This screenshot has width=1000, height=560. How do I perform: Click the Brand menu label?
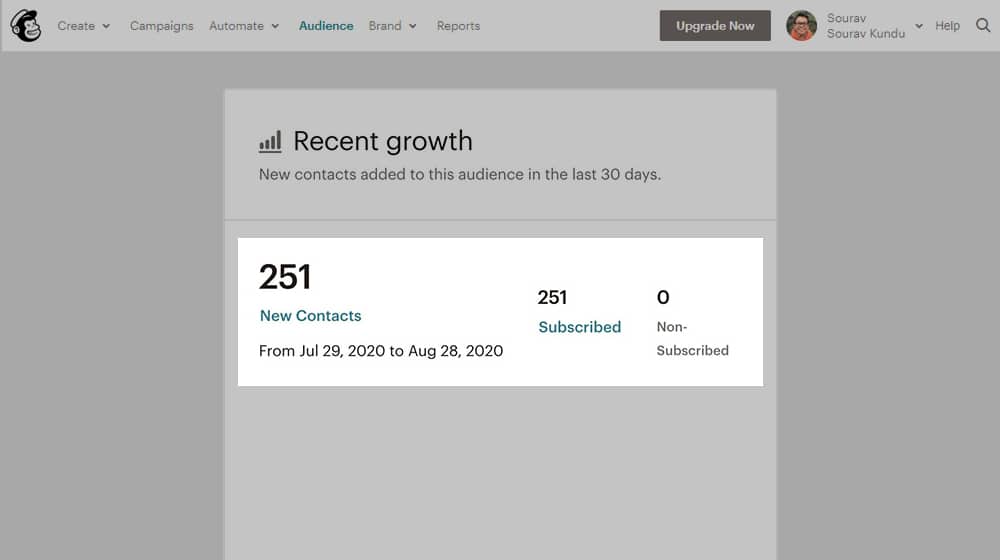385,26
